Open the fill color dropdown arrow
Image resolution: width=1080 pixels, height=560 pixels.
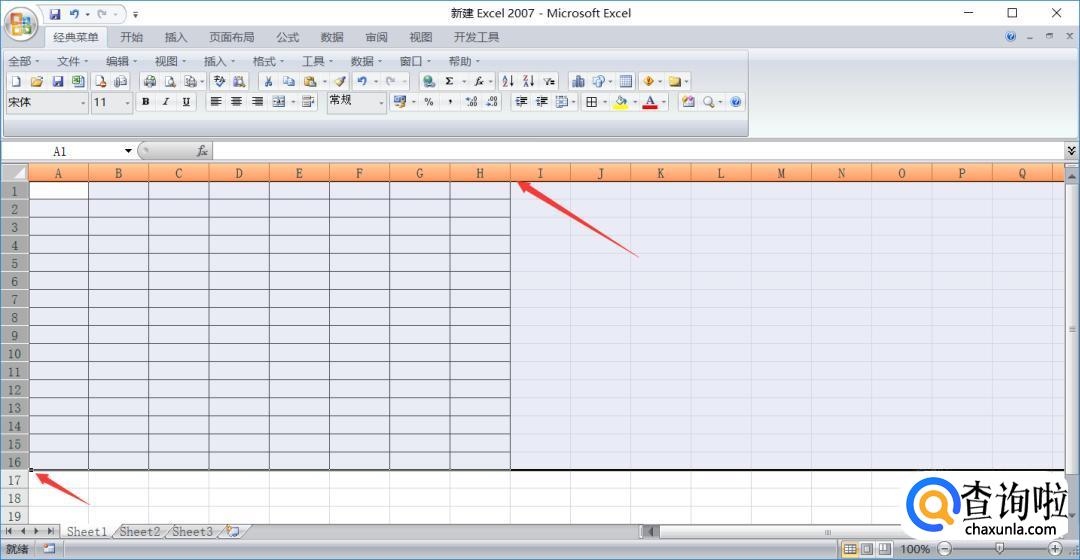pos(635,102)
